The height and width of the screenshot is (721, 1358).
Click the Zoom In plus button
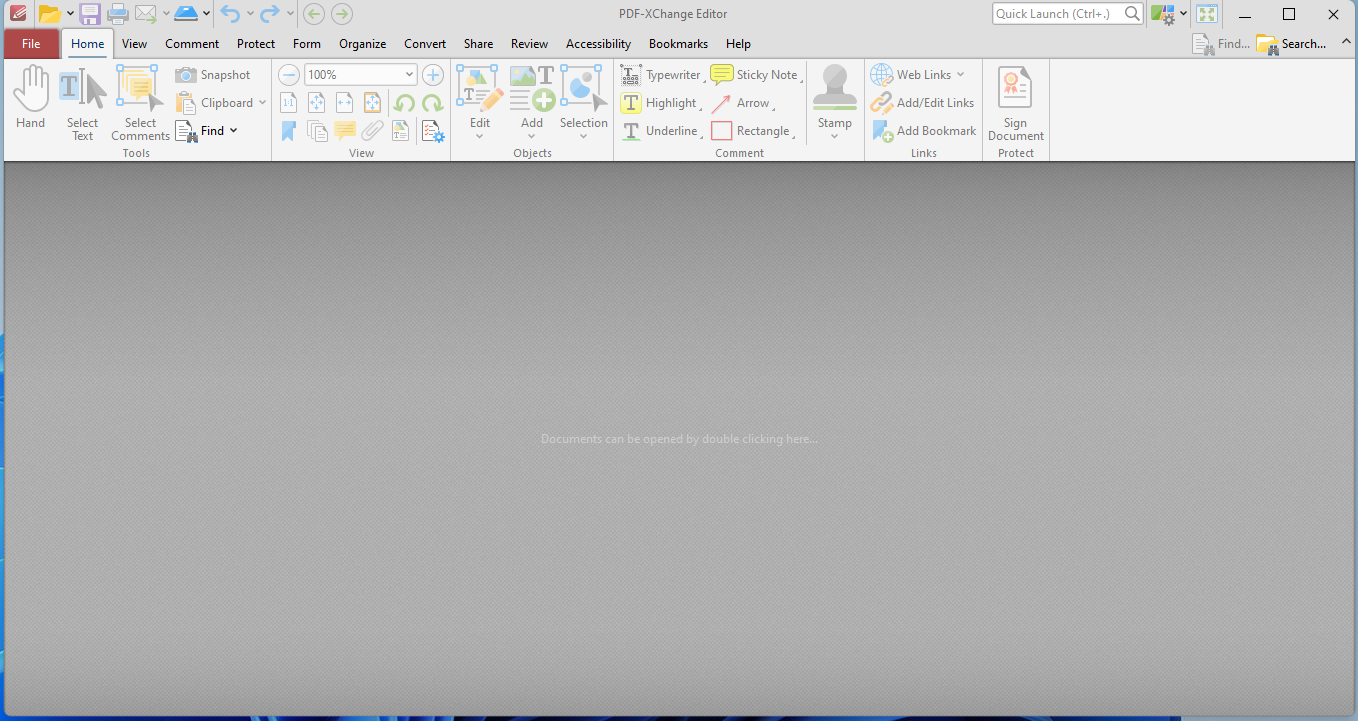click(x=433, y=75)
